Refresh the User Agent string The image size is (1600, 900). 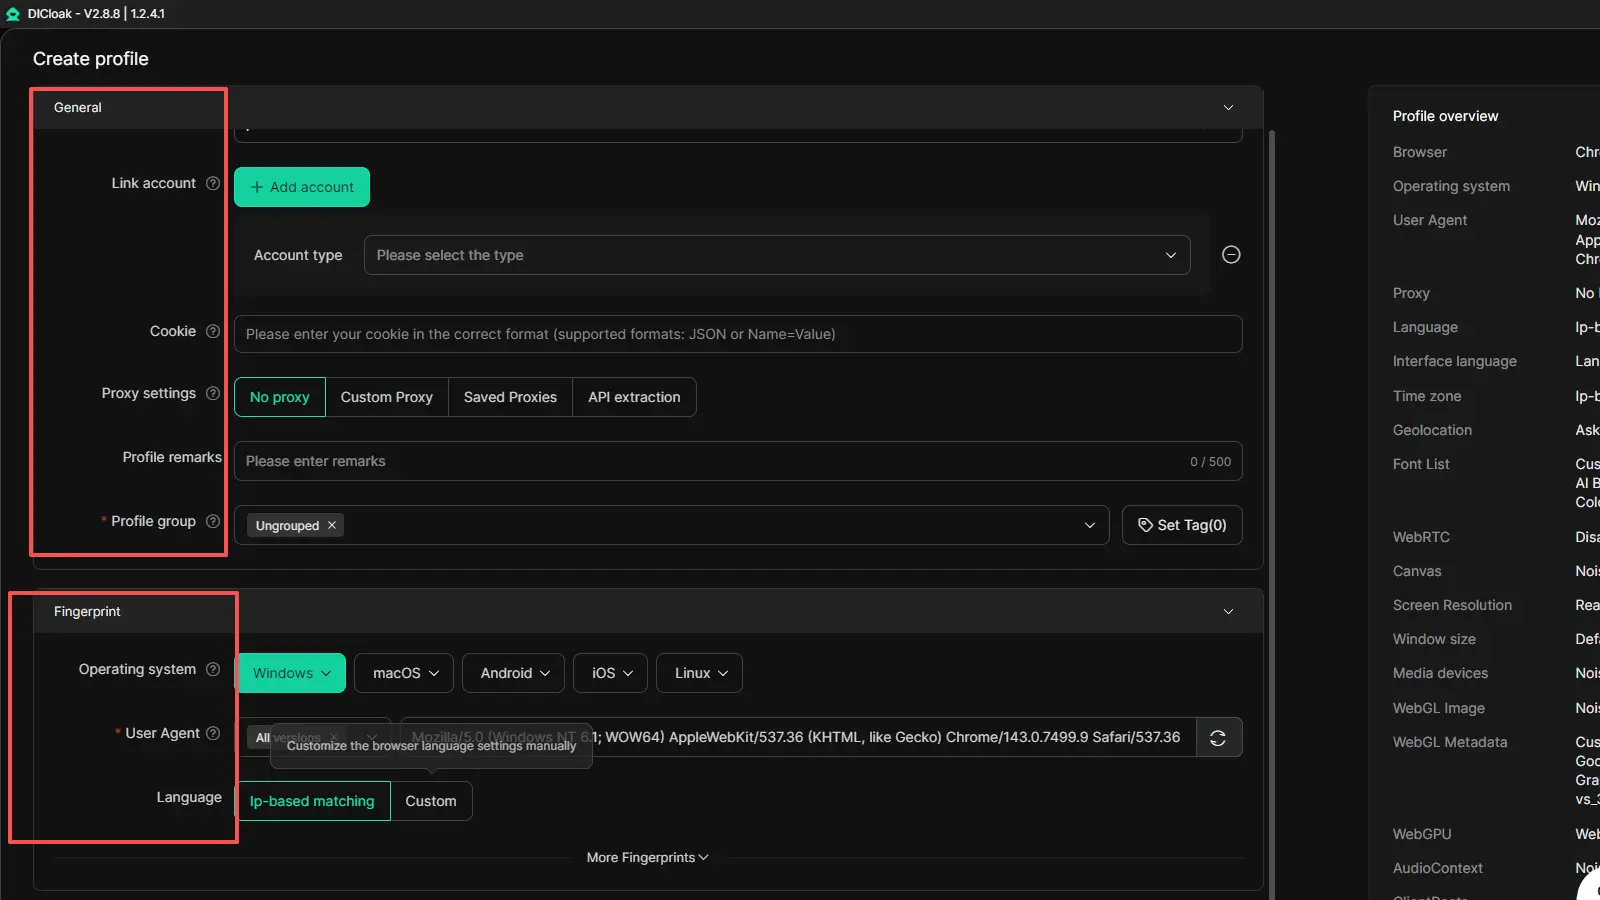click(x=1218, y=738)
